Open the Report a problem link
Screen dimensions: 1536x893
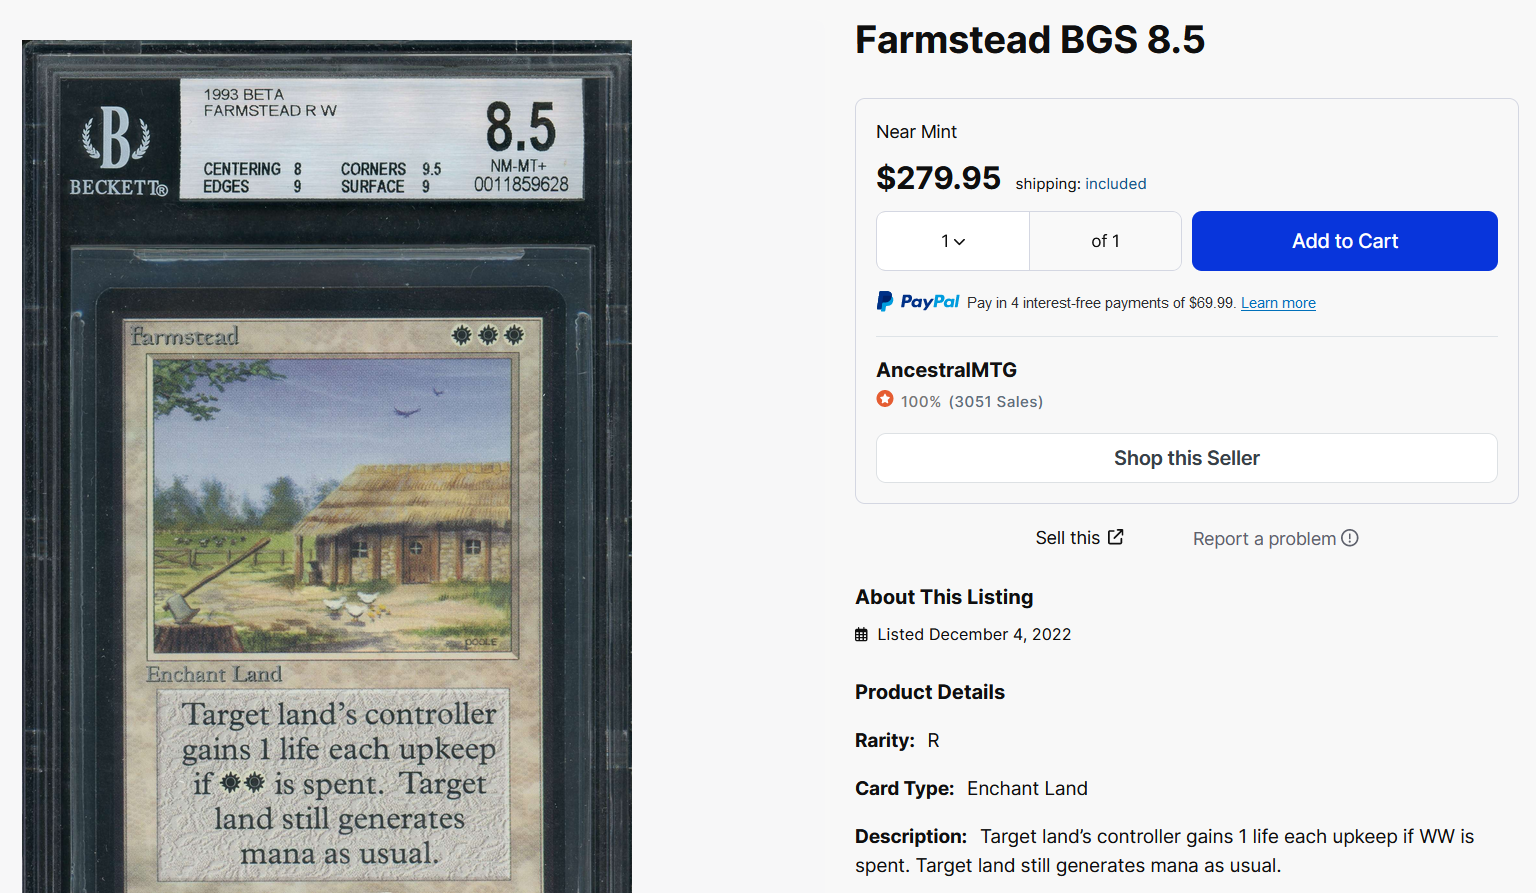pos(1264,538)
